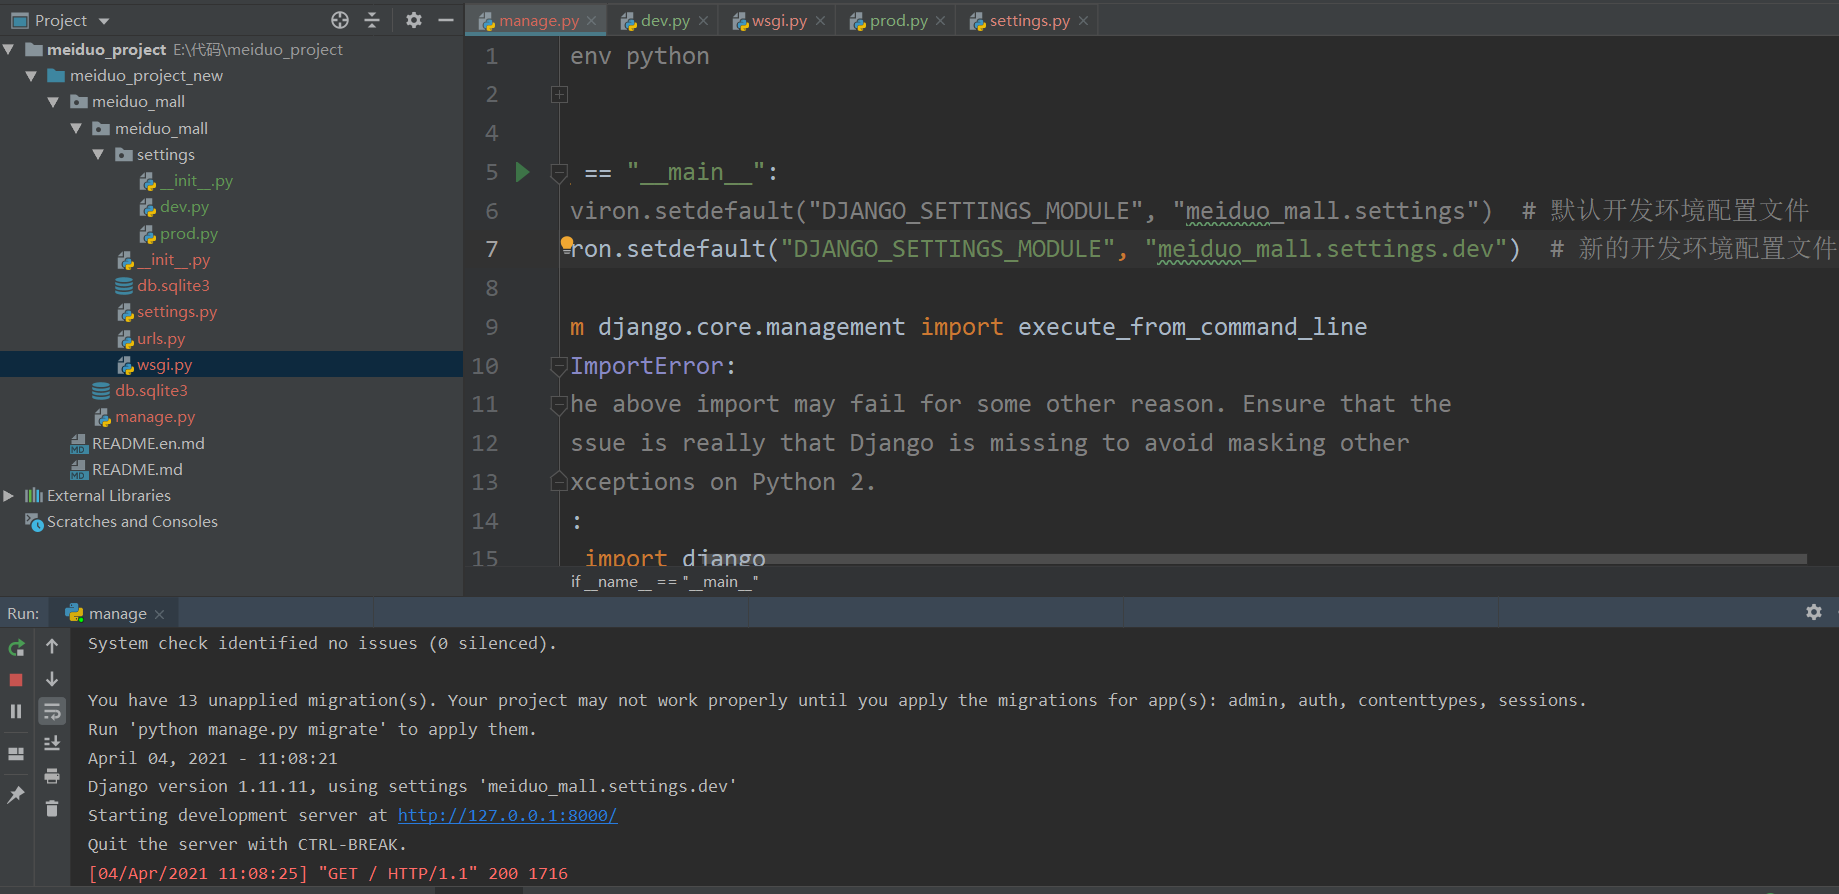Click the intention light bulb on line 7

[x=567, y=244]
